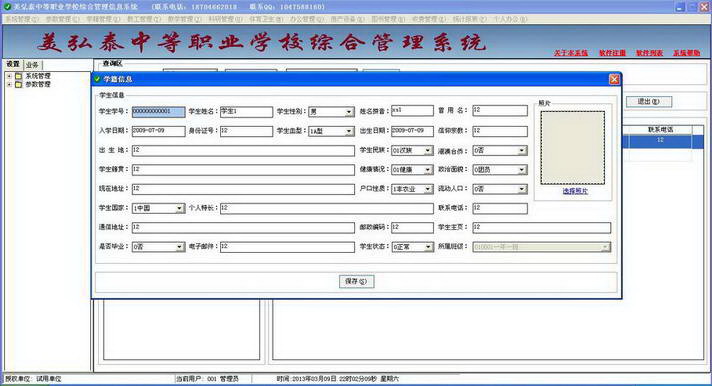
Task: Click the 入学日期 input field
Action: tap(158, 131)
